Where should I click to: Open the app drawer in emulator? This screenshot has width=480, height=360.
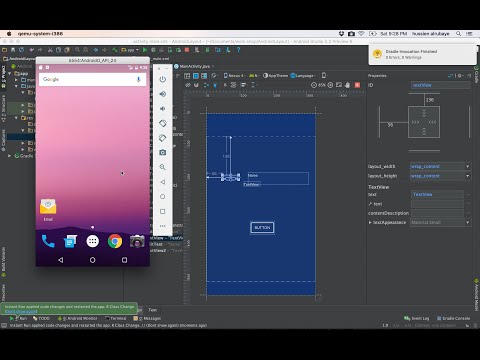tap(93, 241)
